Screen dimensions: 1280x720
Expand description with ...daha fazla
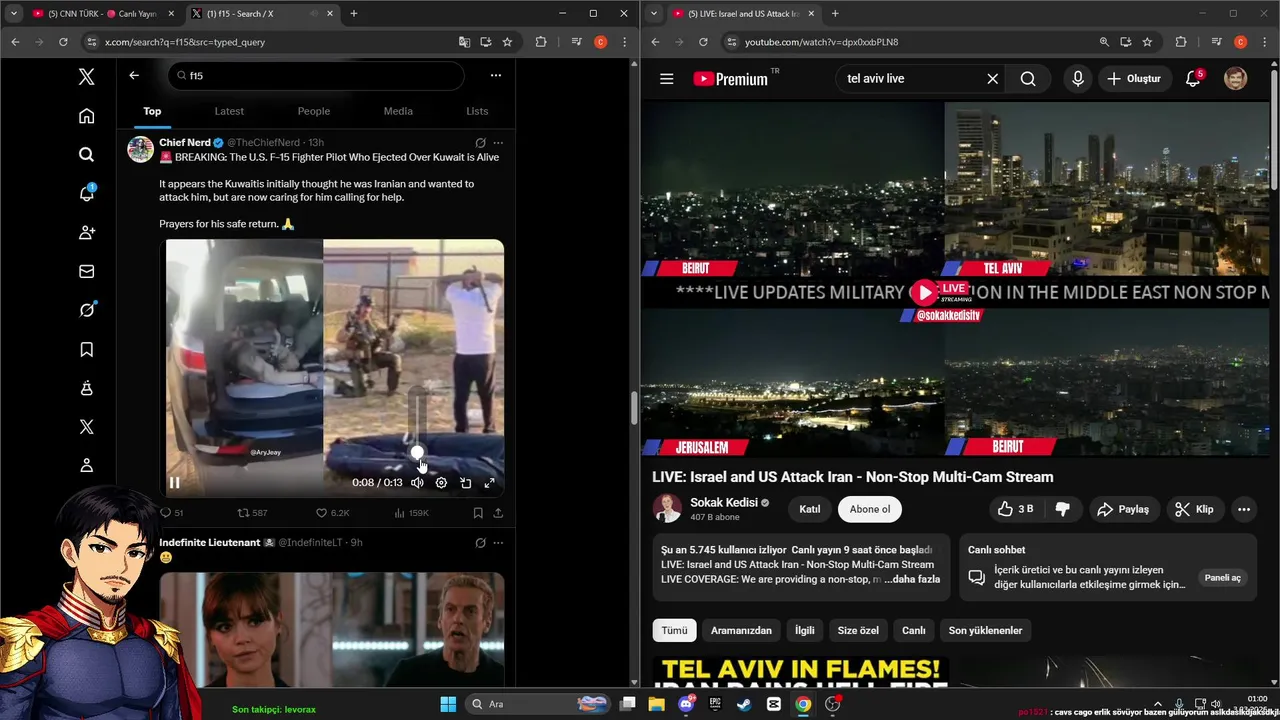tap(912, 579)
